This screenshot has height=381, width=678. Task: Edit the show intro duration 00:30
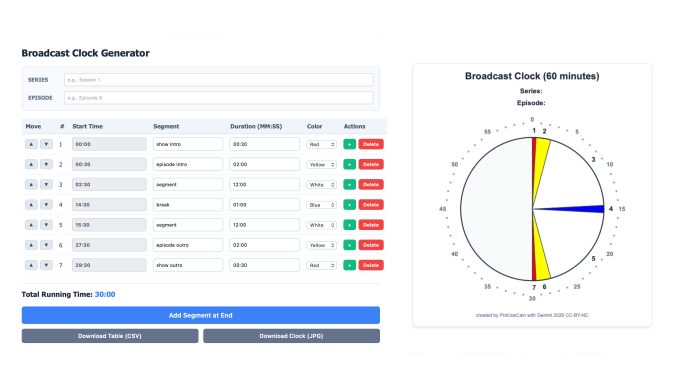click(x=264, y=144)
